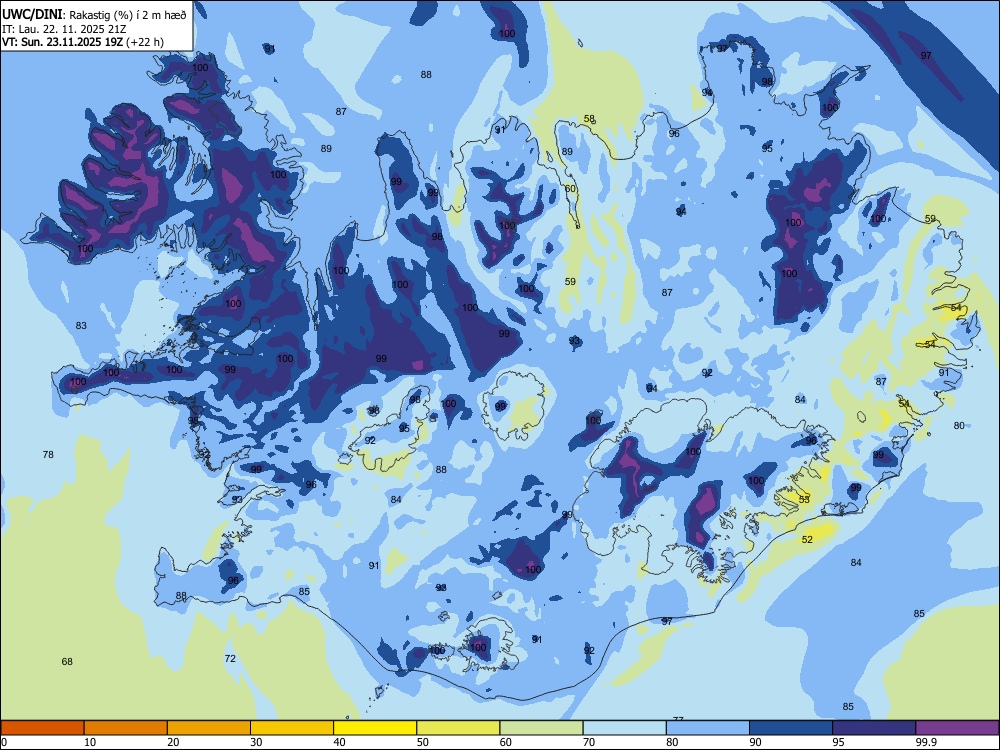
Task: Click the color scale tick label '20'
Action: point(173,742)
